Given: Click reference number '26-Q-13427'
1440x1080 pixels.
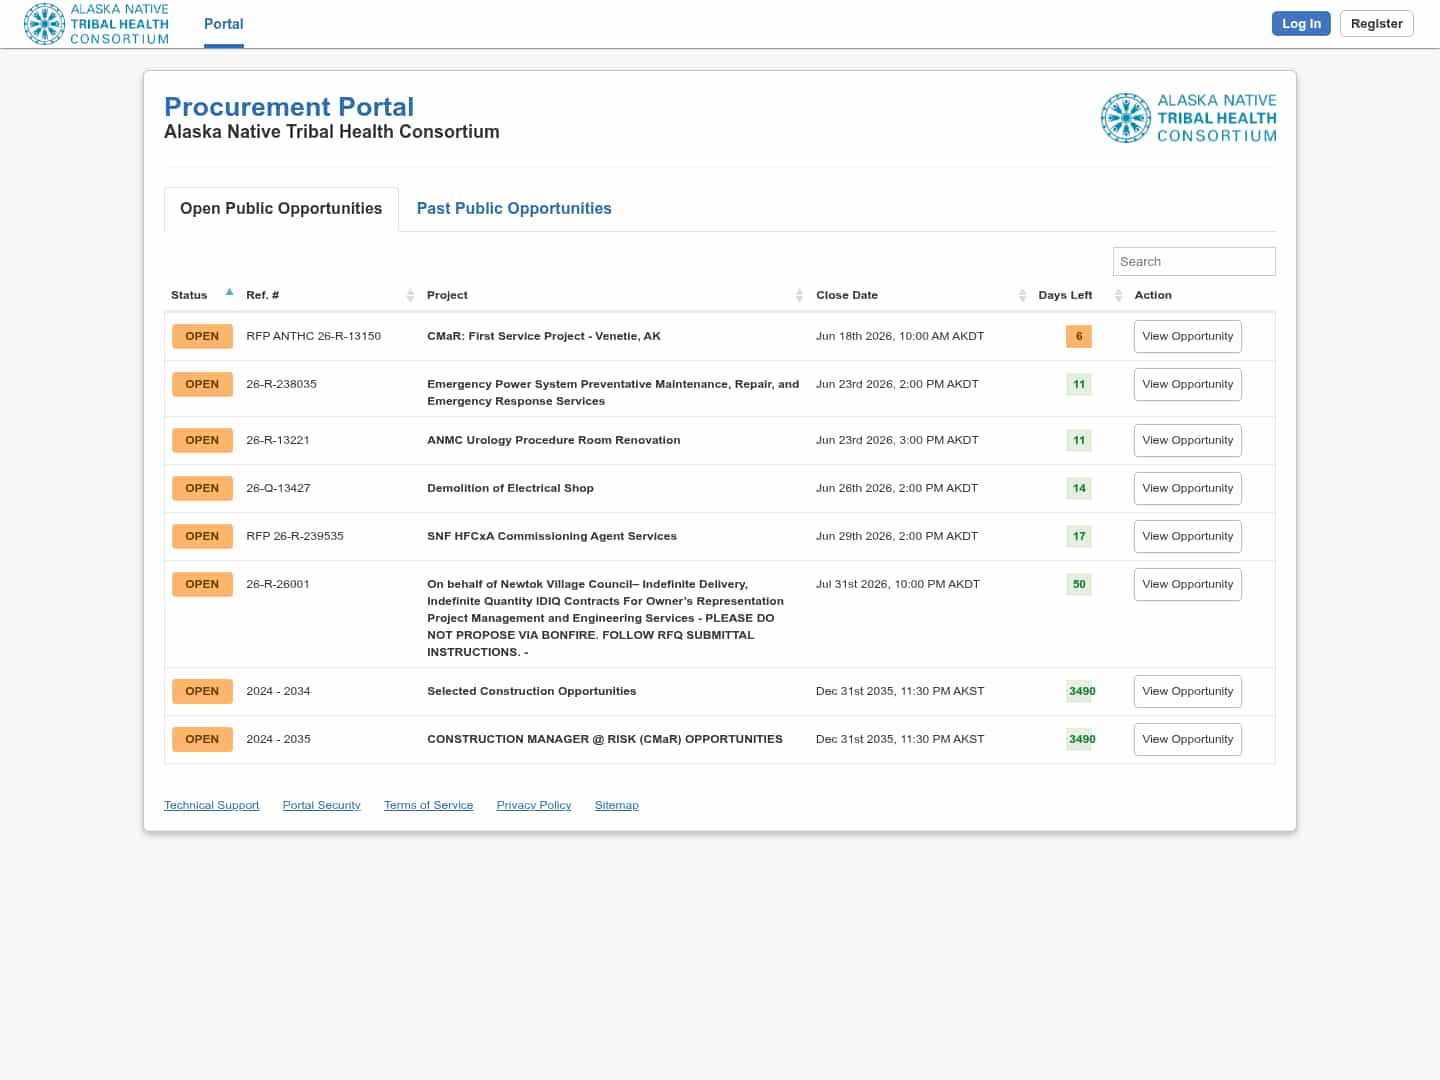Looking at the screenshot, I should click(278, 488).
